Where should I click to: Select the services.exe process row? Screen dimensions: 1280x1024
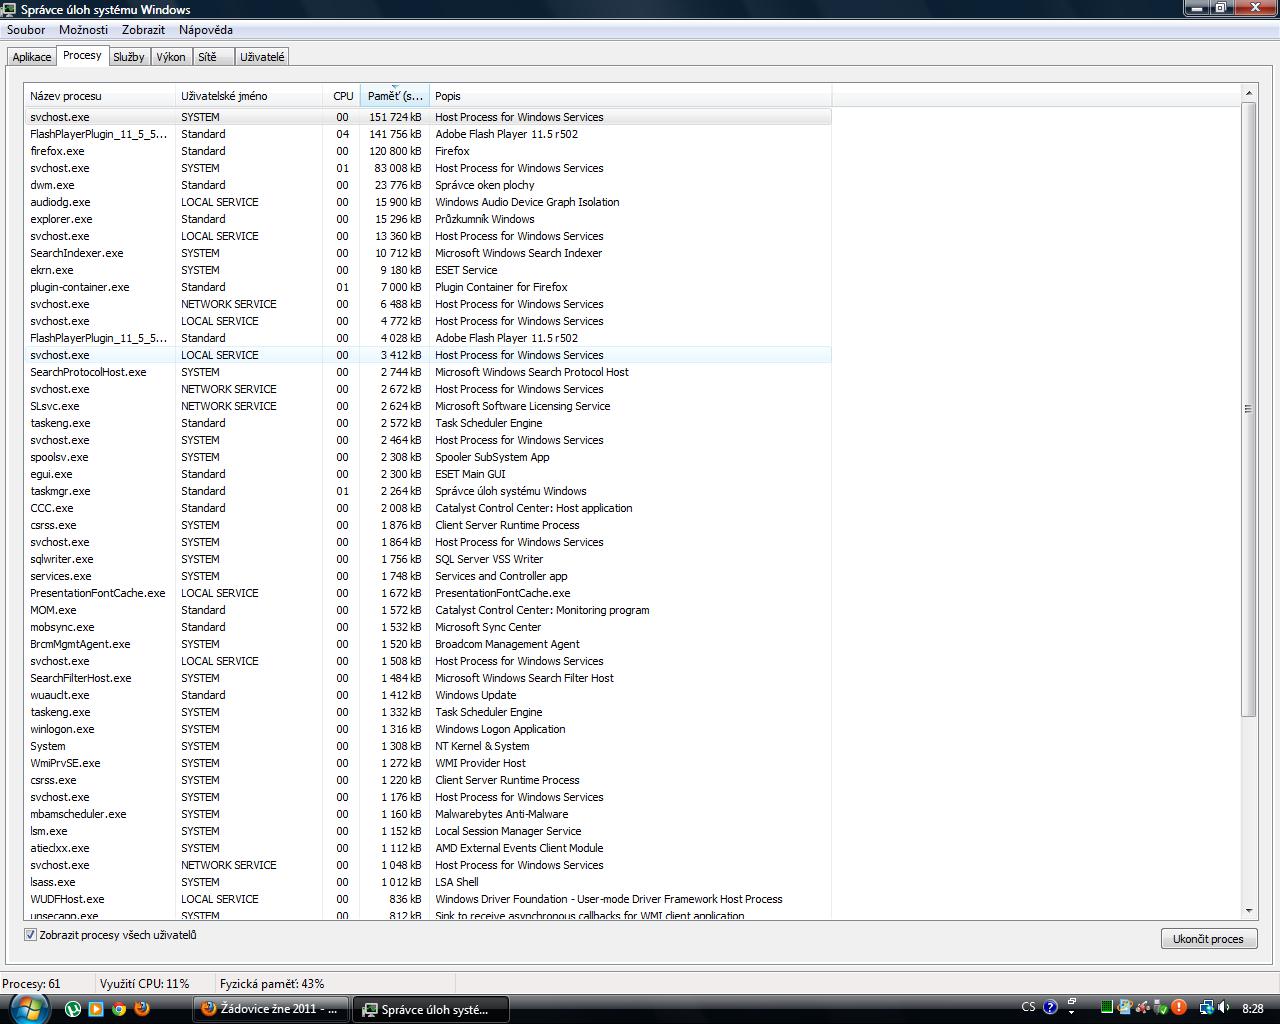pos(428,576)
